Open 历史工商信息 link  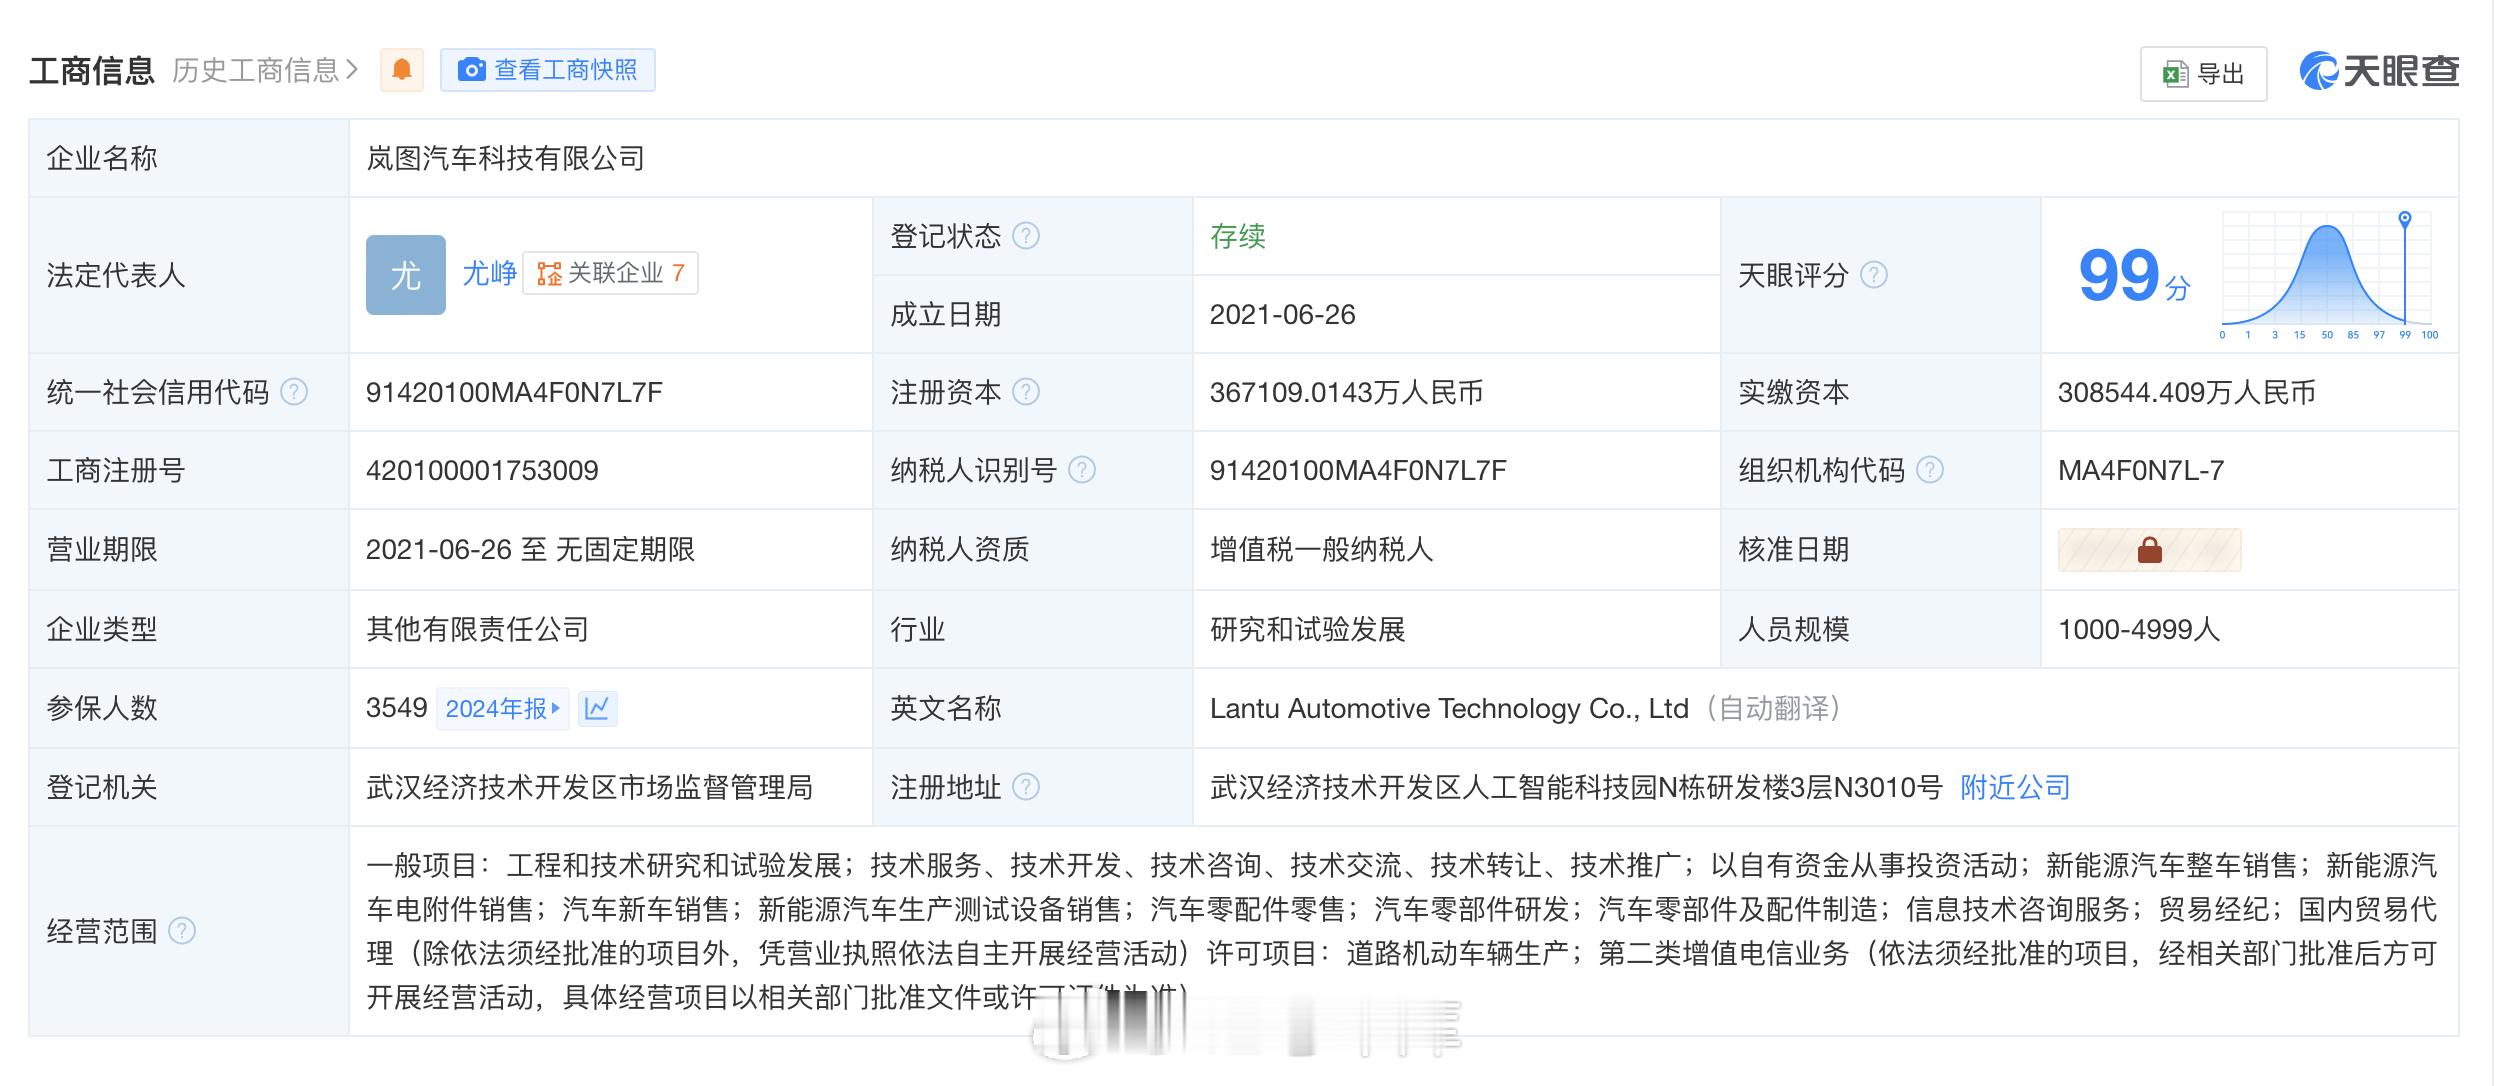(265, 70)
